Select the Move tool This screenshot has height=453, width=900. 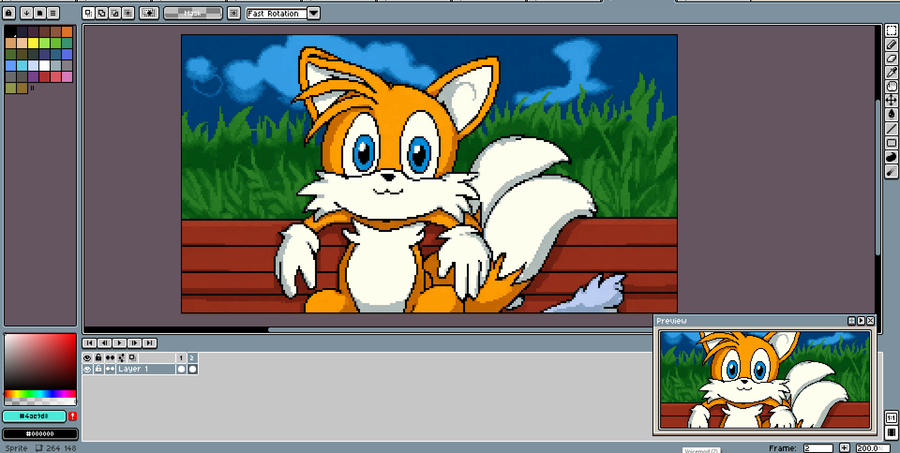(x=891, y=100)
